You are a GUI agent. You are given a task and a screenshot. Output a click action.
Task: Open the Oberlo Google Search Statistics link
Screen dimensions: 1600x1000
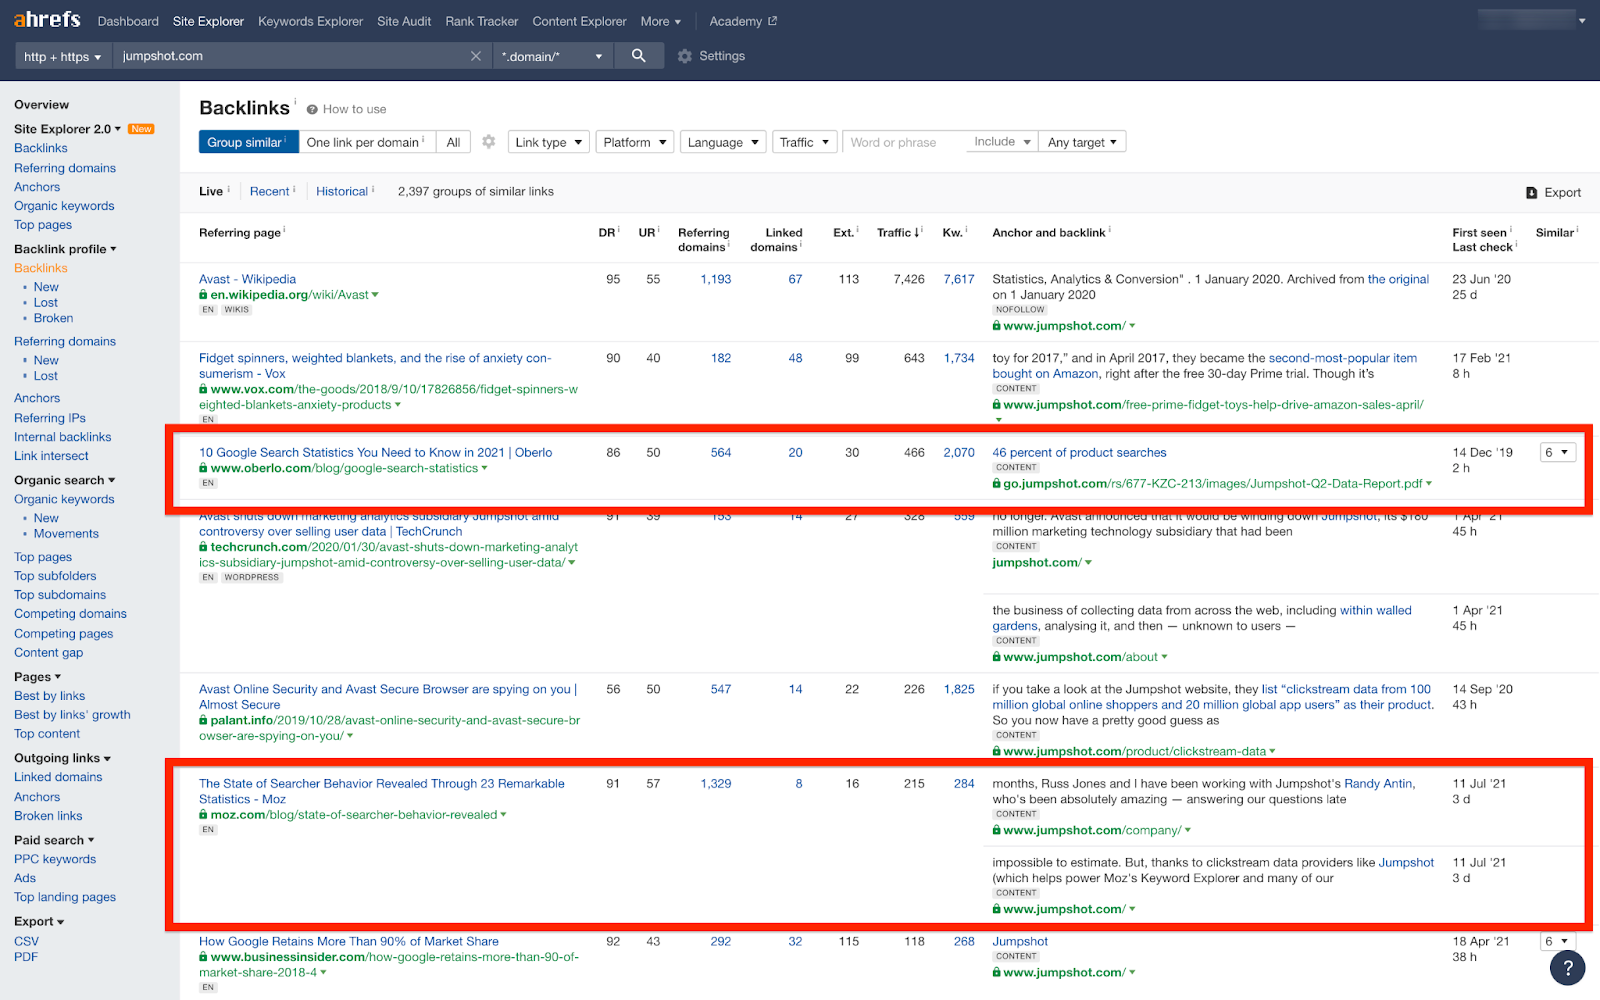(375, 452)
